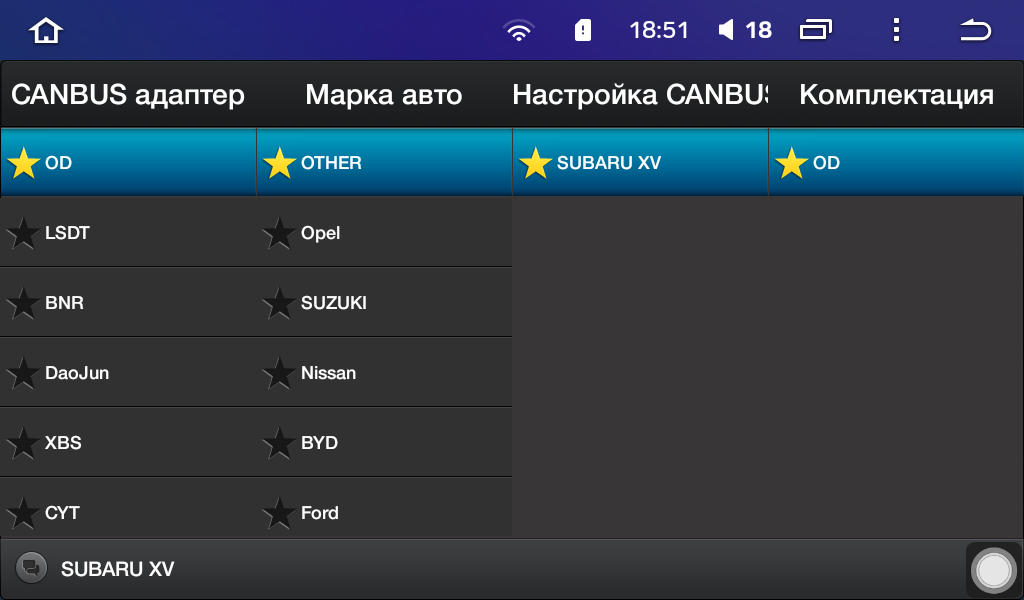
Task: Toggle favorite star for OTHER
Action: coord(280,163)
